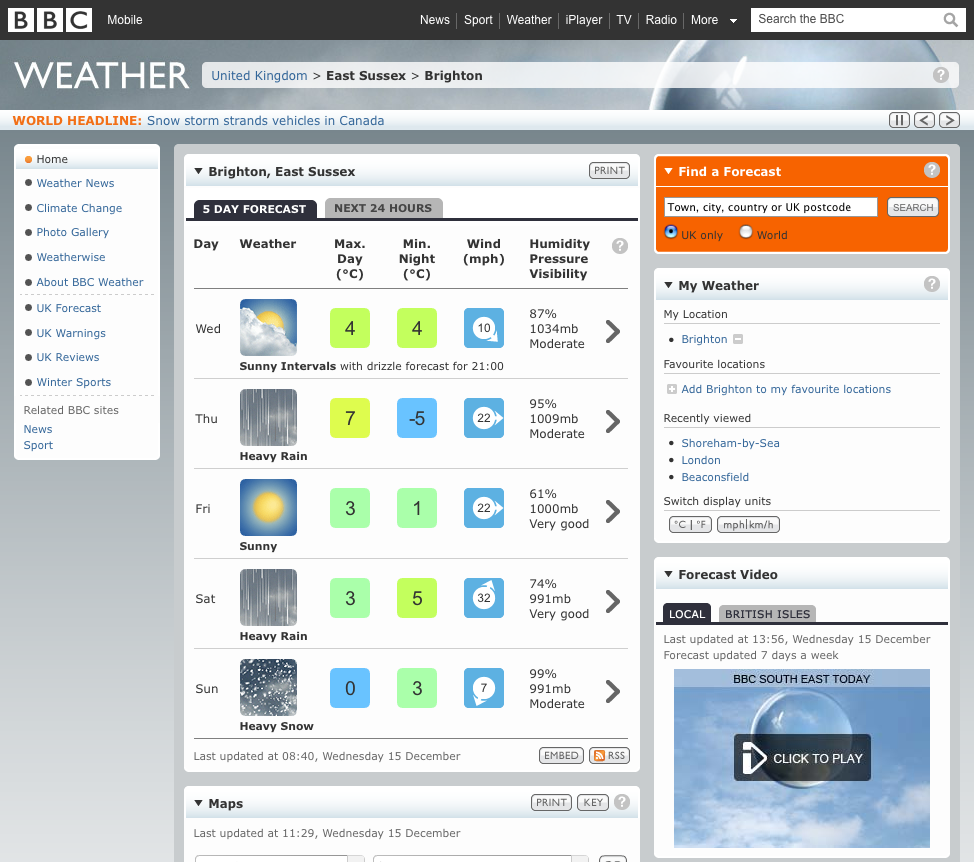Open help icon in Find a Forecast
This screenshot has width=975, height=862.
[x=931, y=170]
